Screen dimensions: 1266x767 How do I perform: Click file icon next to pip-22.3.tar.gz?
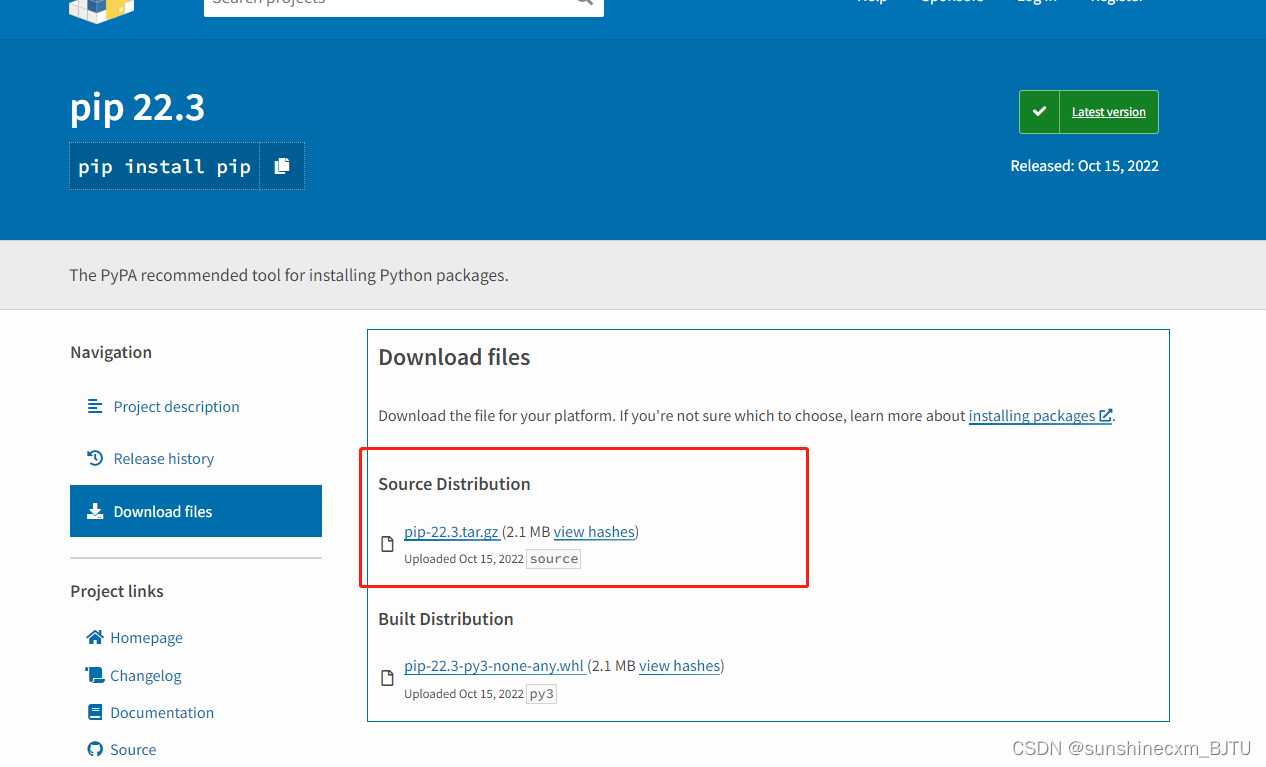pos(387,544)
